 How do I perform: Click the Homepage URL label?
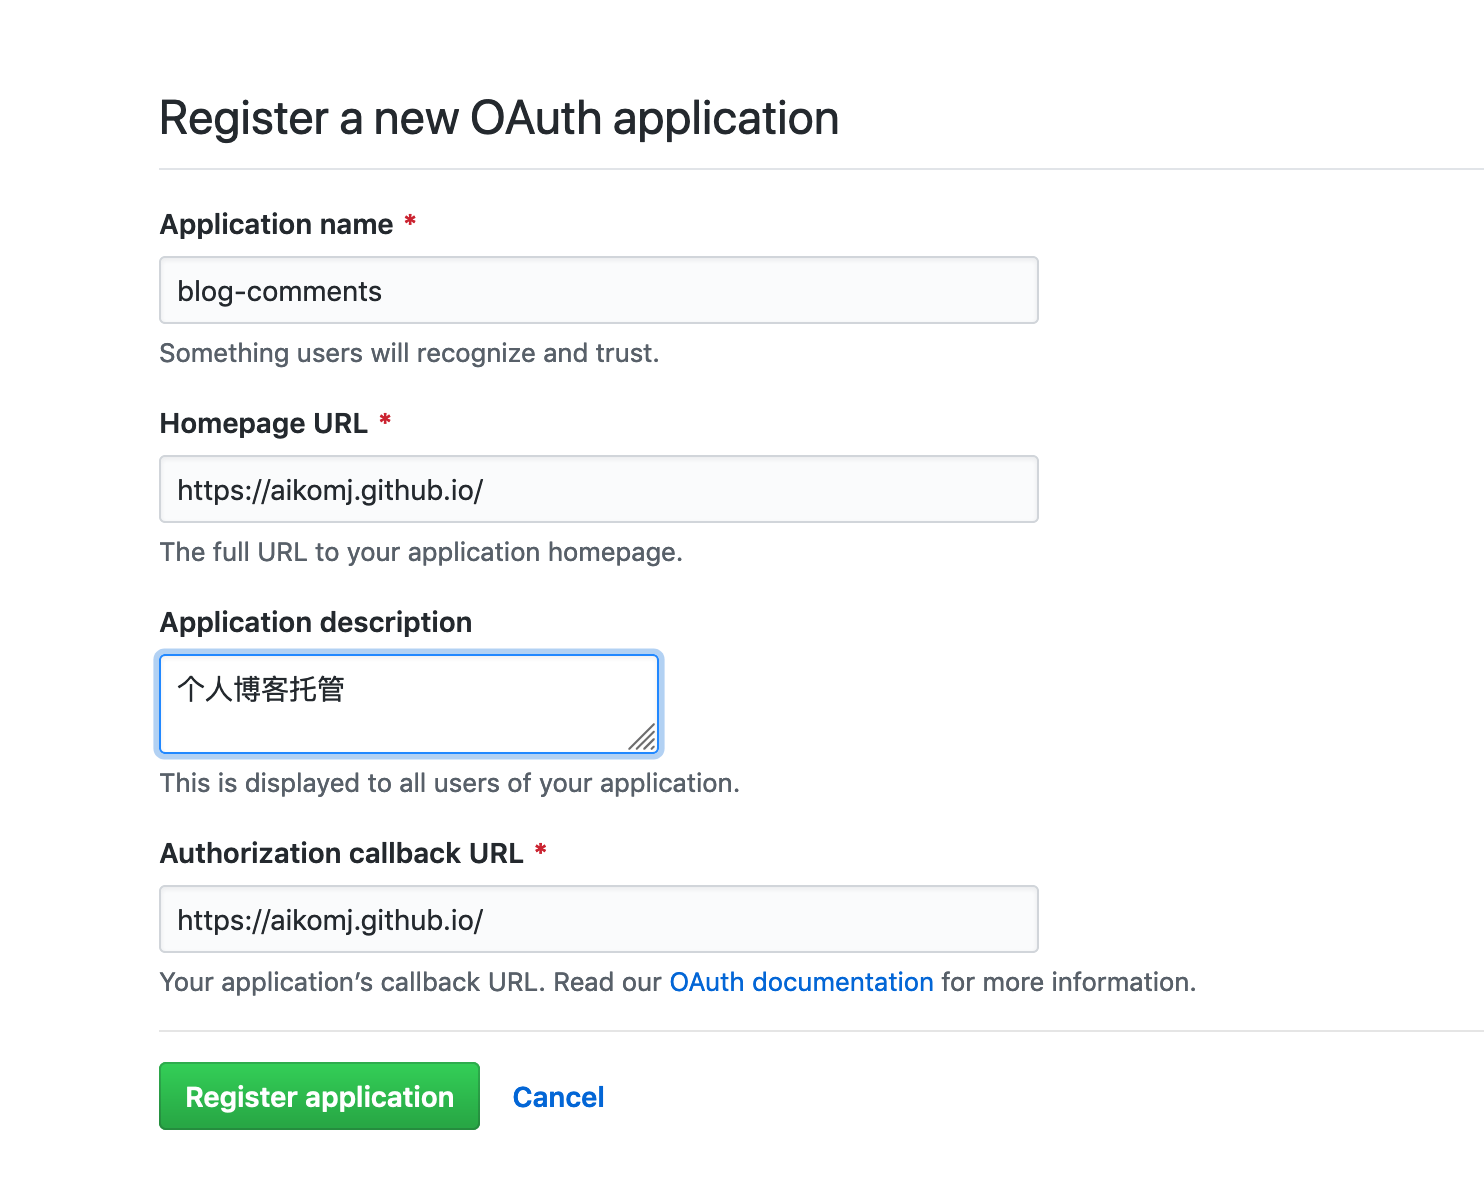coord(264,423)
